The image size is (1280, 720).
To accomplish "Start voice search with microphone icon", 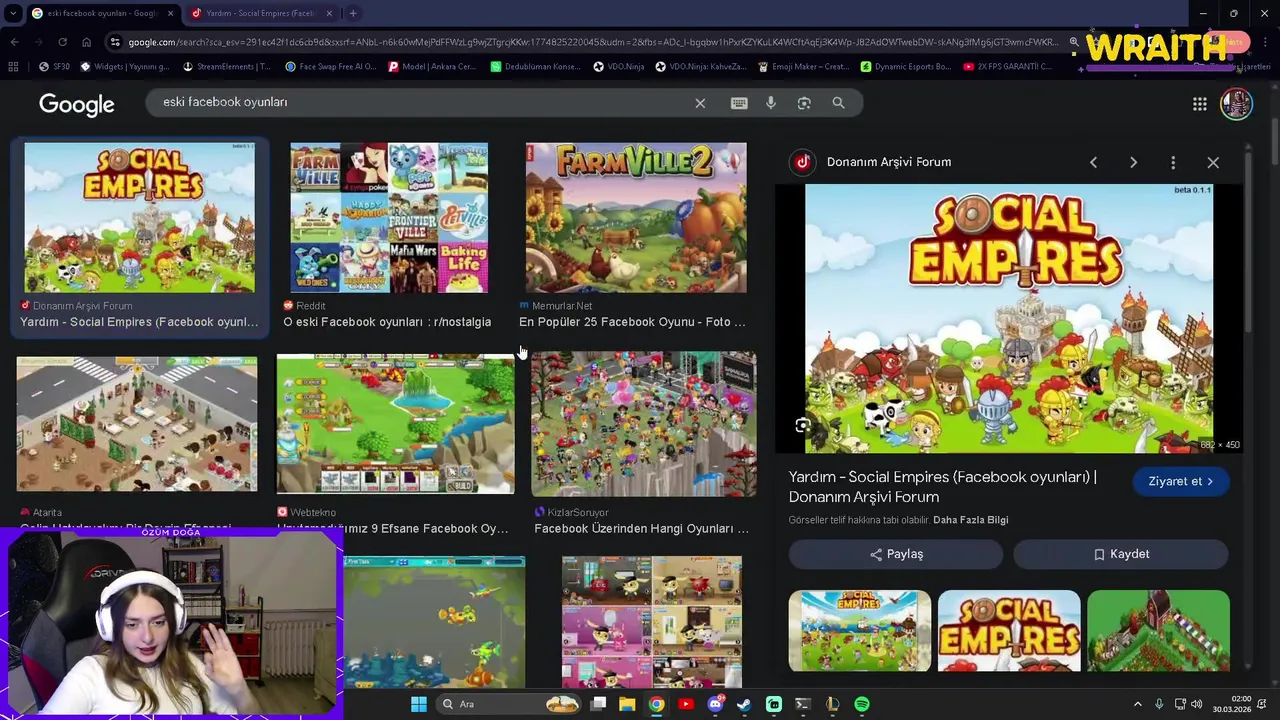I will [771, 103].
